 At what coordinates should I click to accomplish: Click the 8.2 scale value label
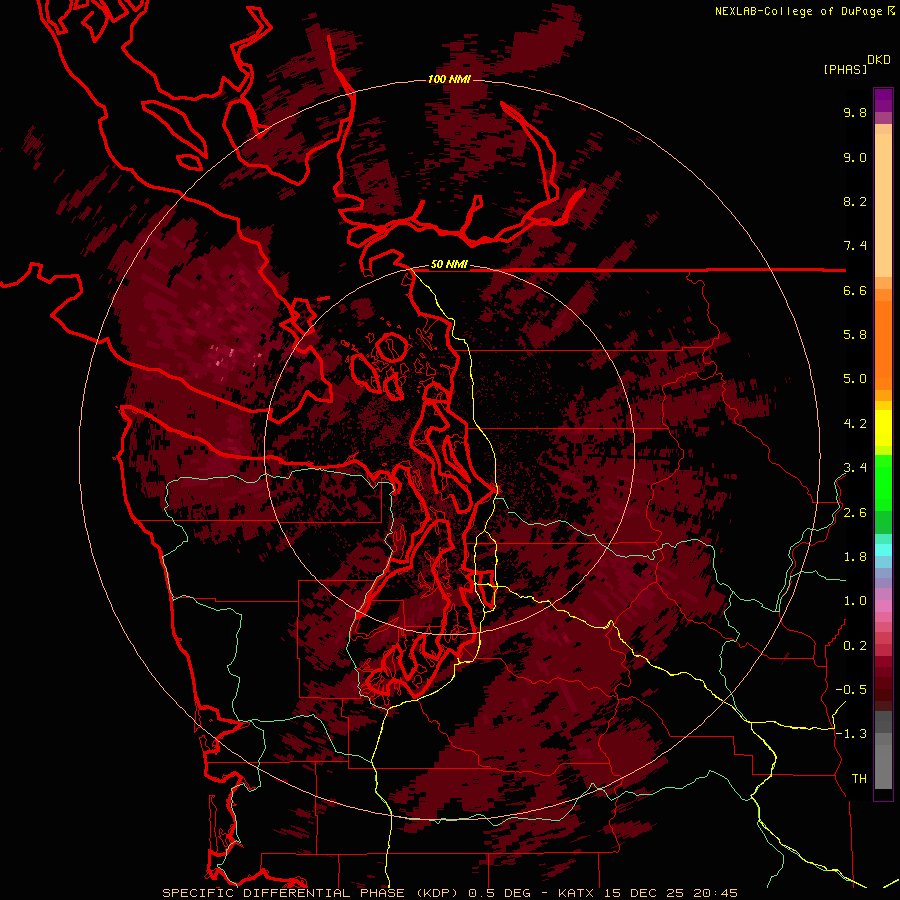pos(855,201)
